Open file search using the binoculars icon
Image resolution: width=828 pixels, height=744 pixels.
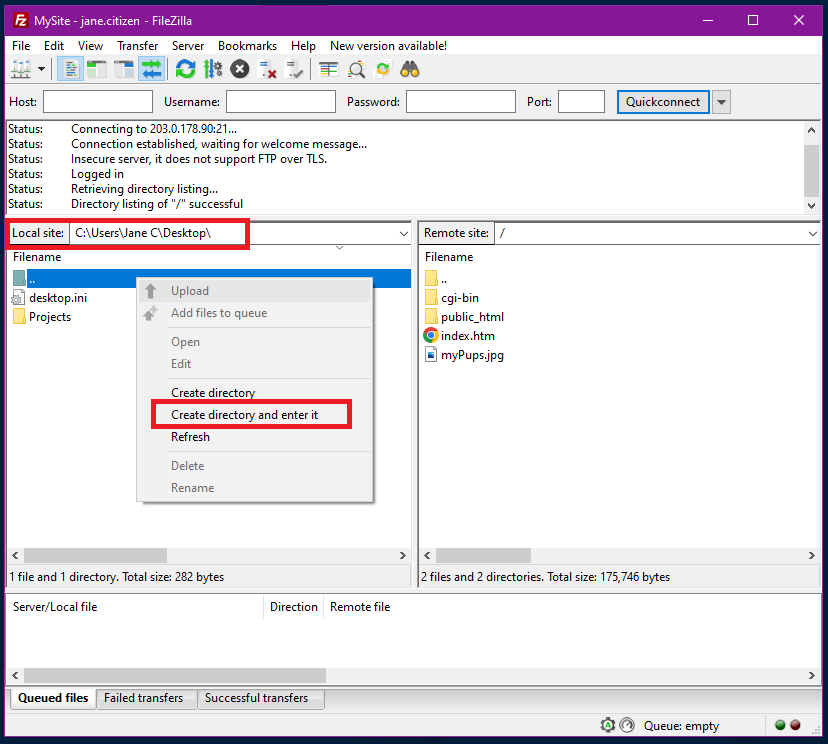(x=411, y=68)
